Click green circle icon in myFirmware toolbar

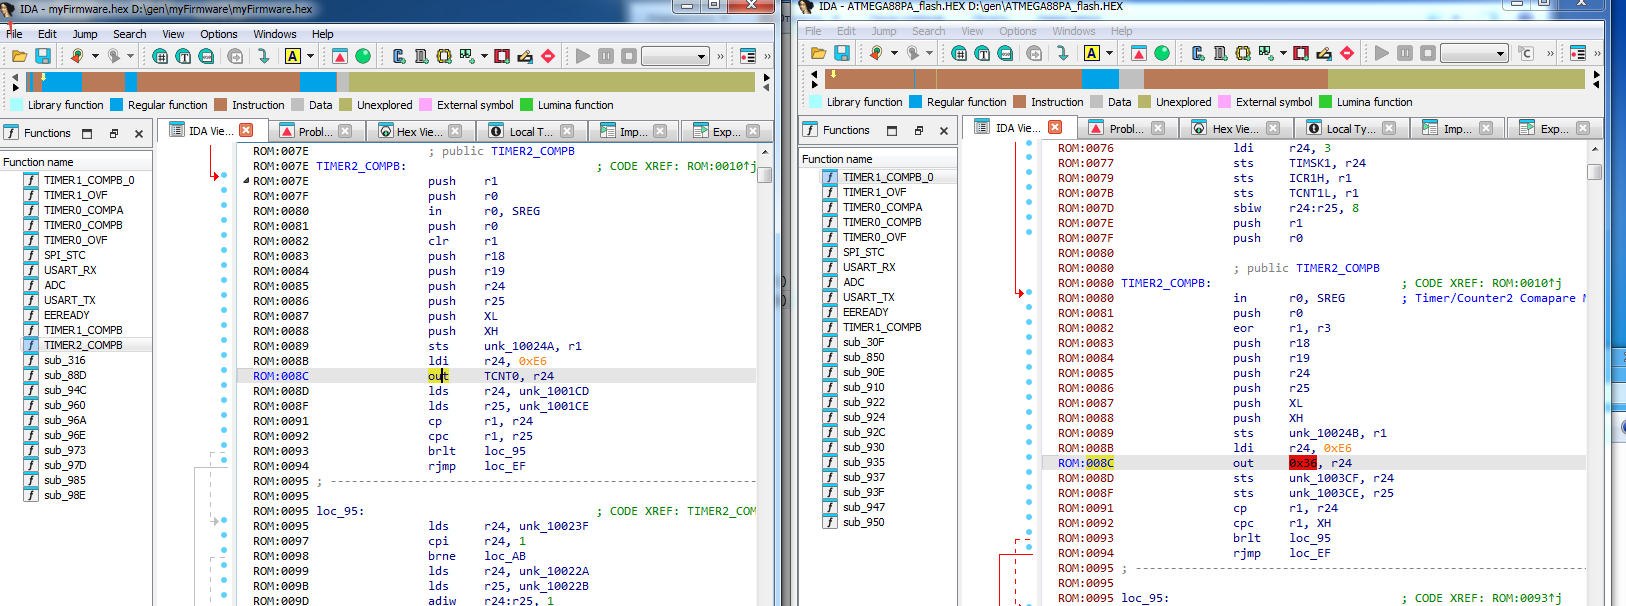[363, 56]
